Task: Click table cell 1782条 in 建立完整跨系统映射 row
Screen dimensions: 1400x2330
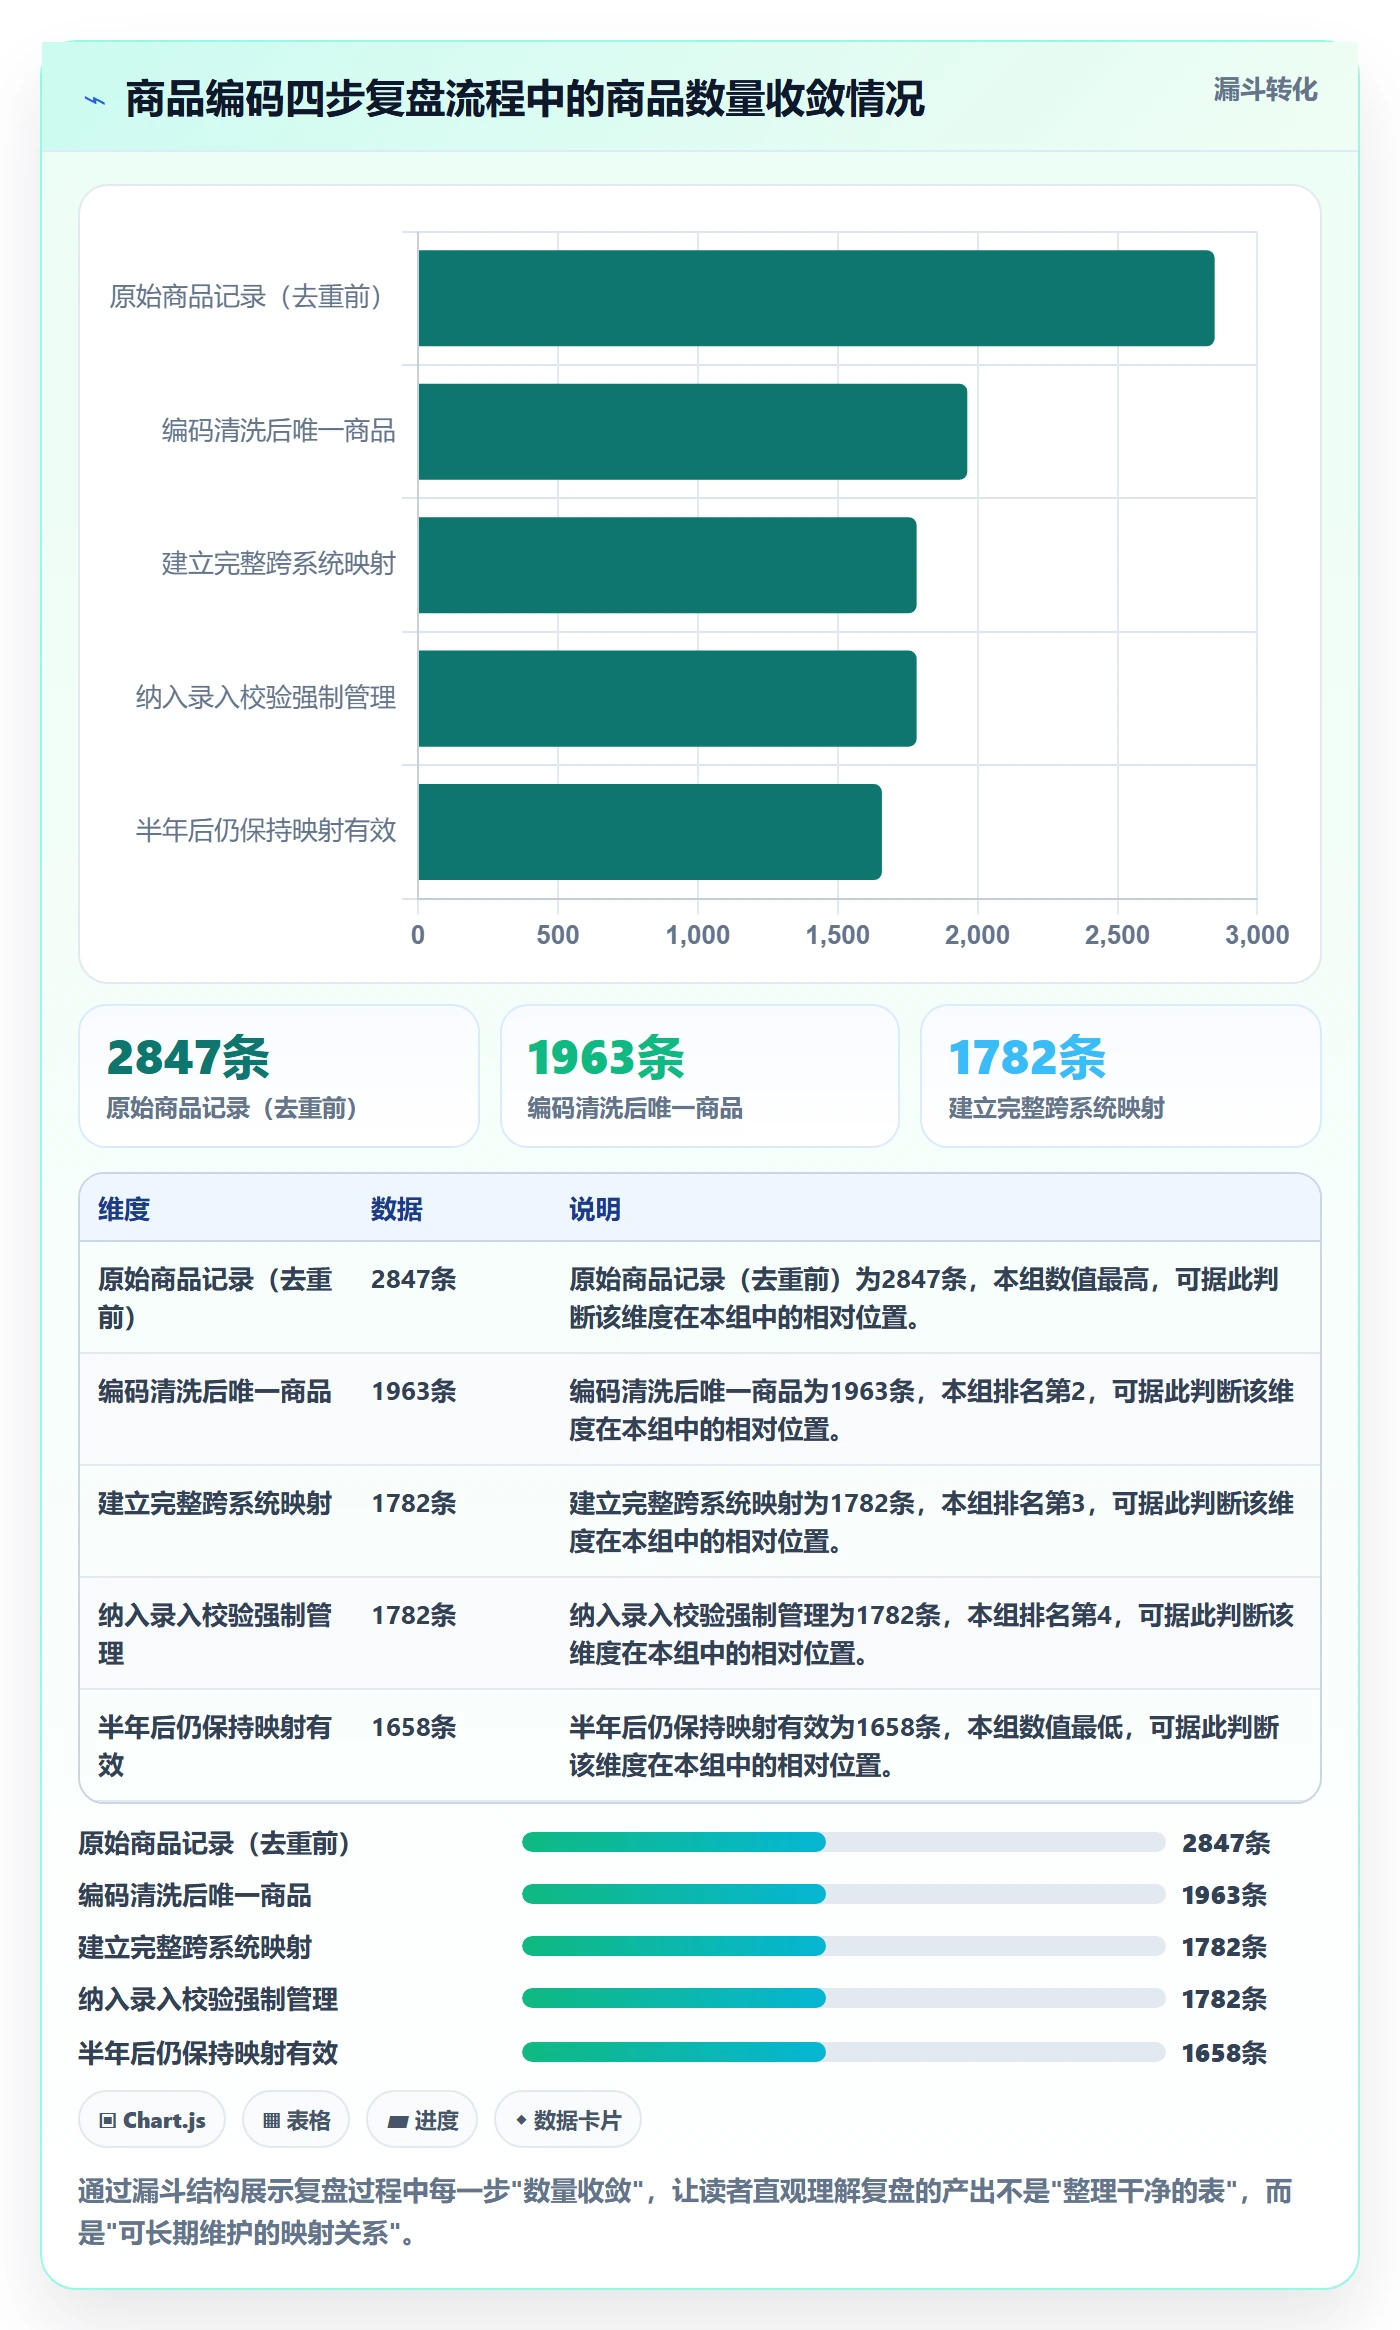Action: [x=414, y=1503]
